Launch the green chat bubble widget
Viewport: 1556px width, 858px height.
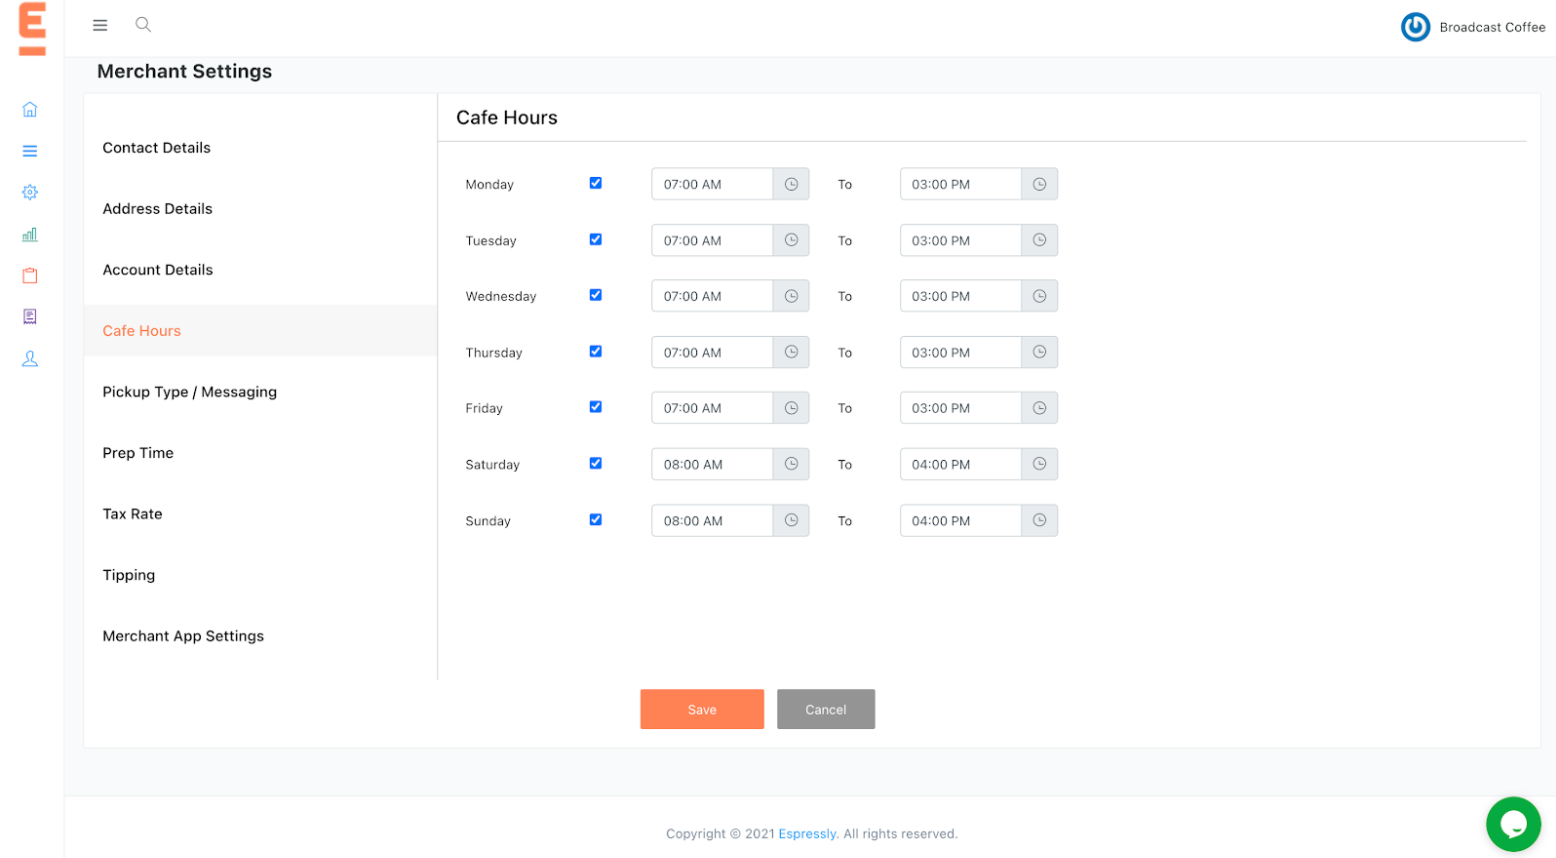coord(1513,823)
